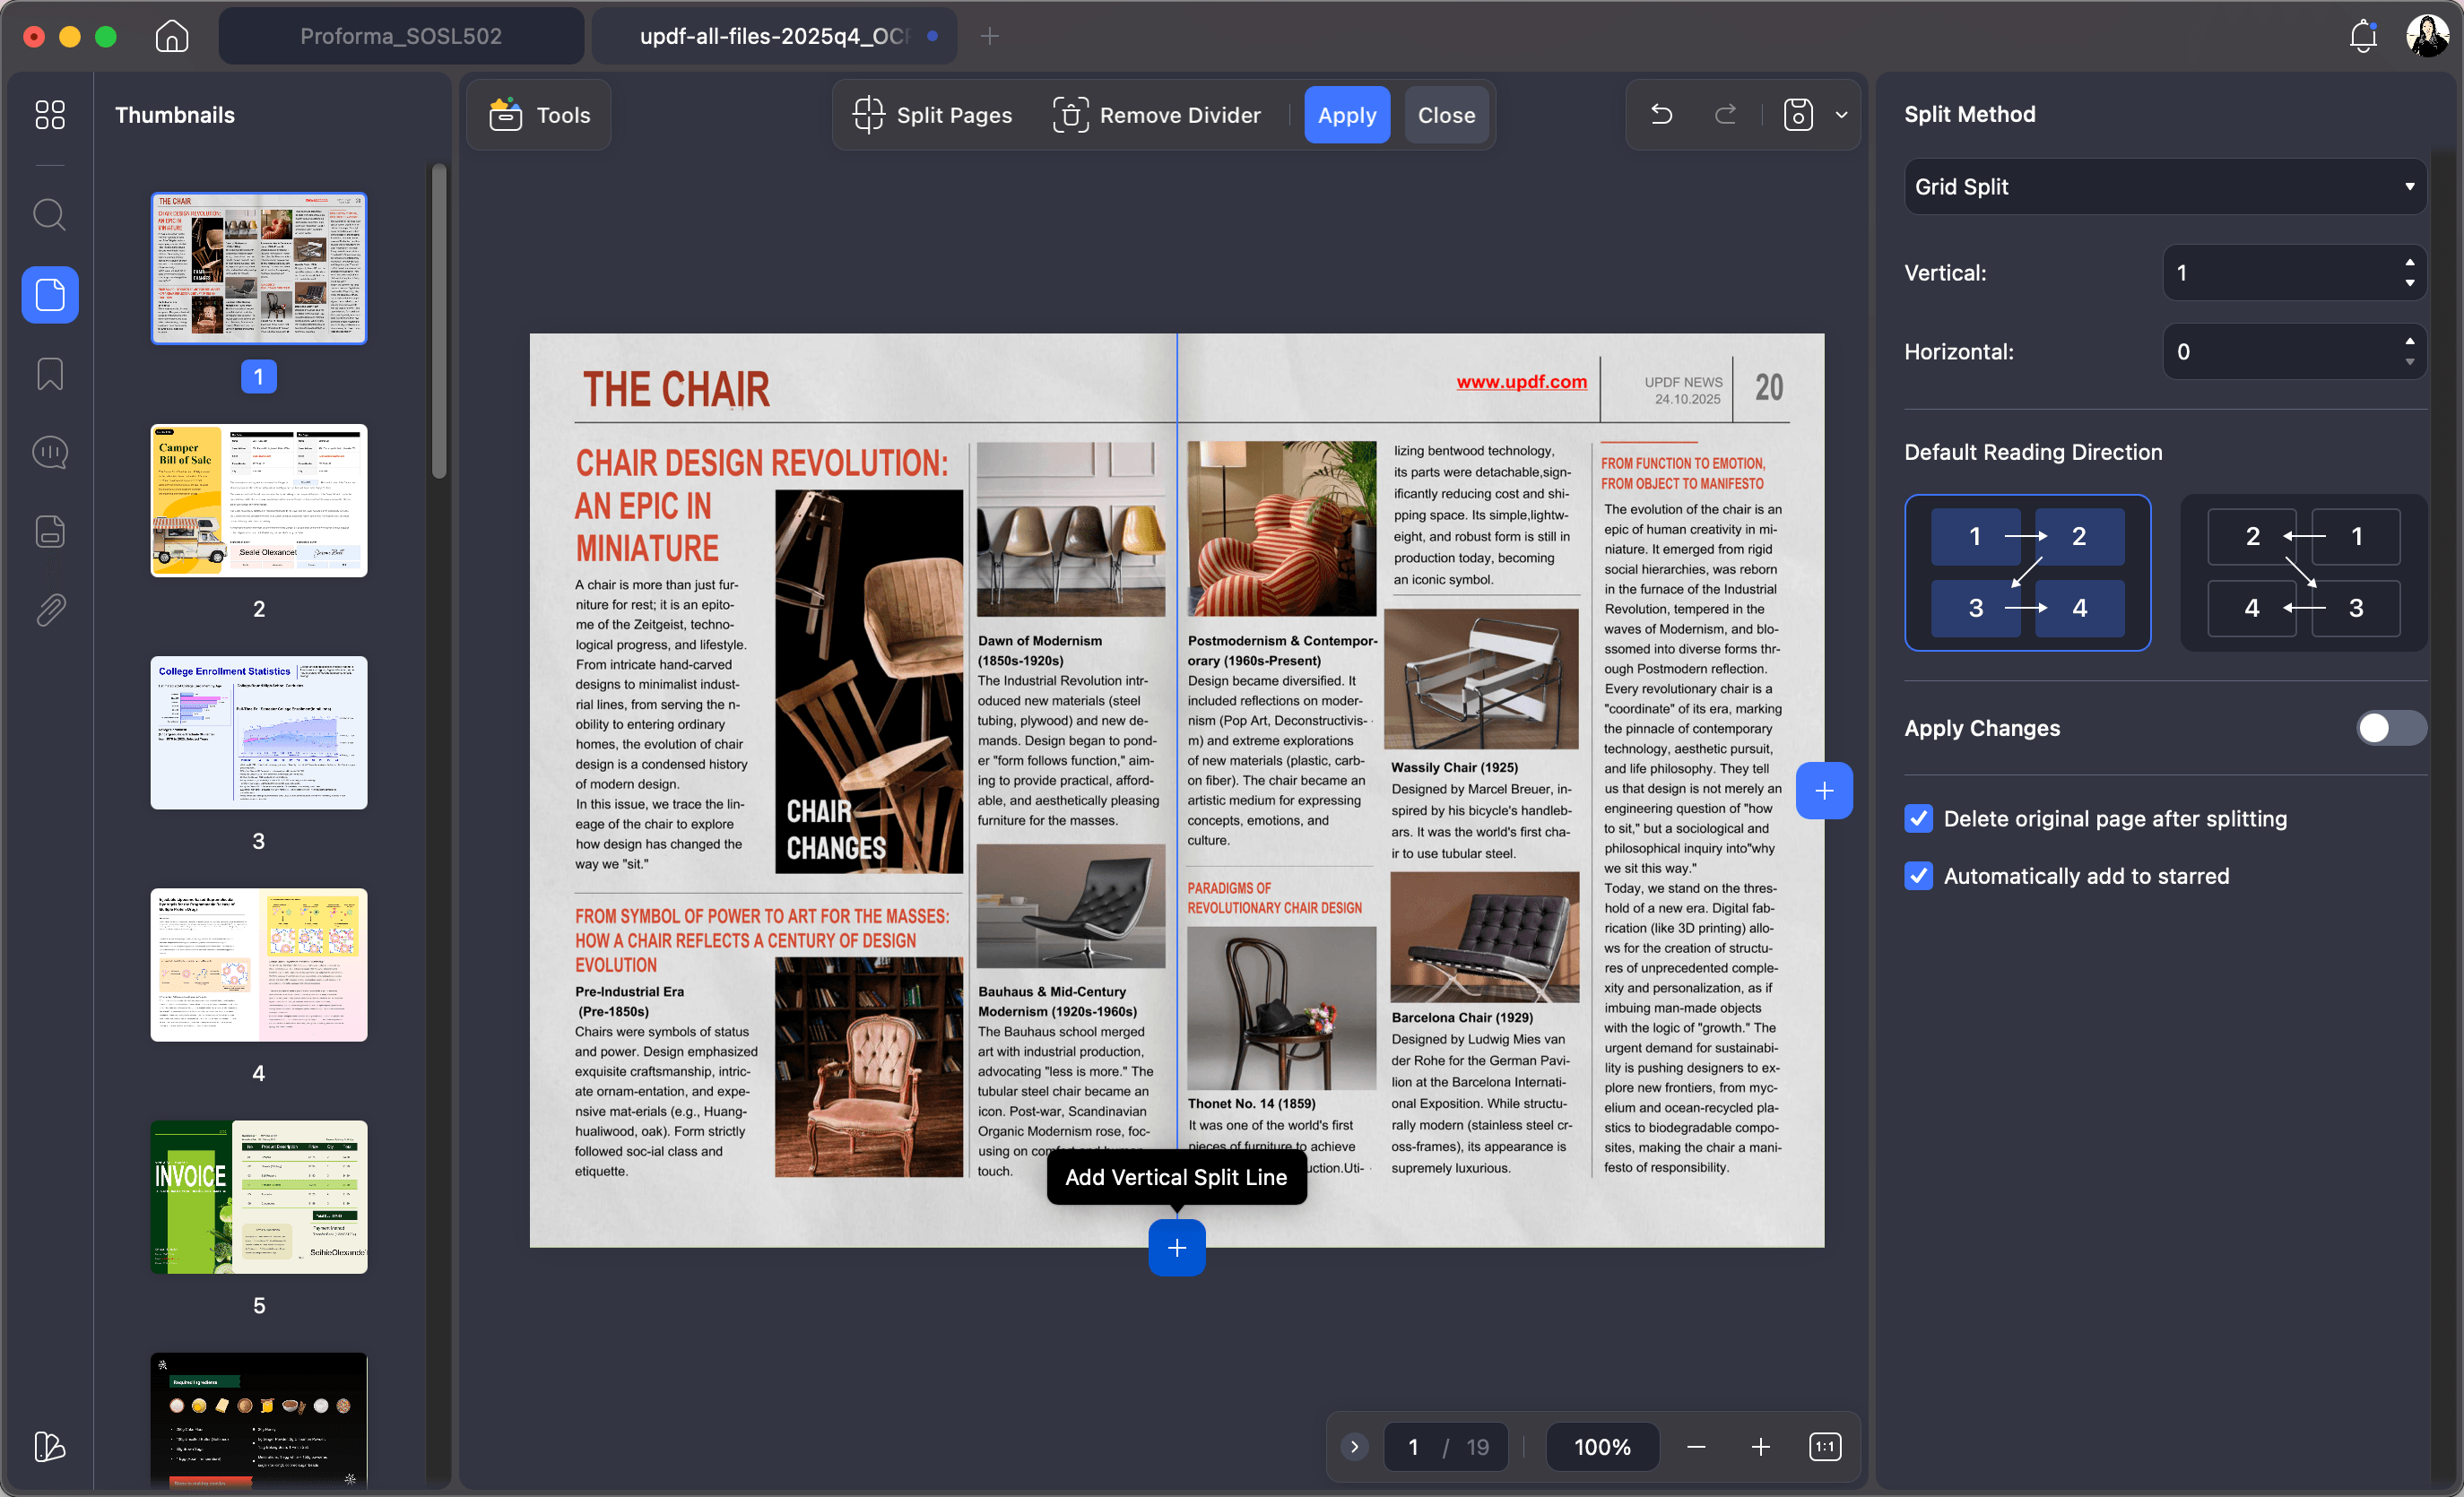Image resolution: width=2464 pixels, height=1497 pixels.
Task: Select the signature tool at sidebar bottom
Action: coord(48,1447)
